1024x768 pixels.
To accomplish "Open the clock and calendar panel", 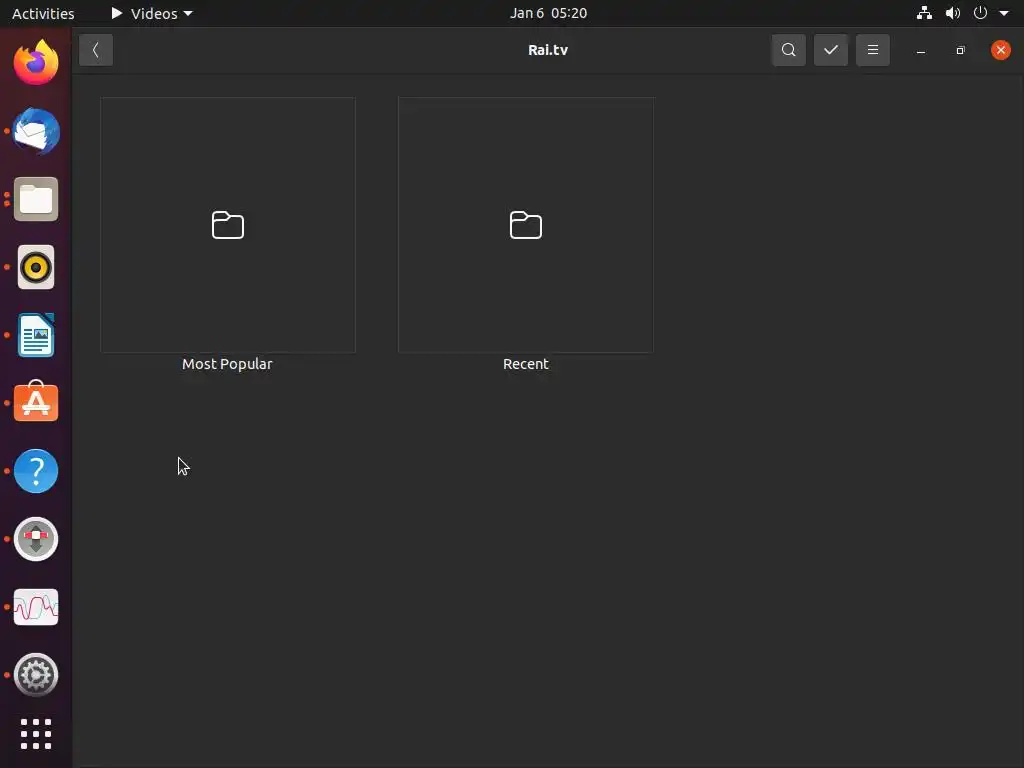I will (548, 13).
